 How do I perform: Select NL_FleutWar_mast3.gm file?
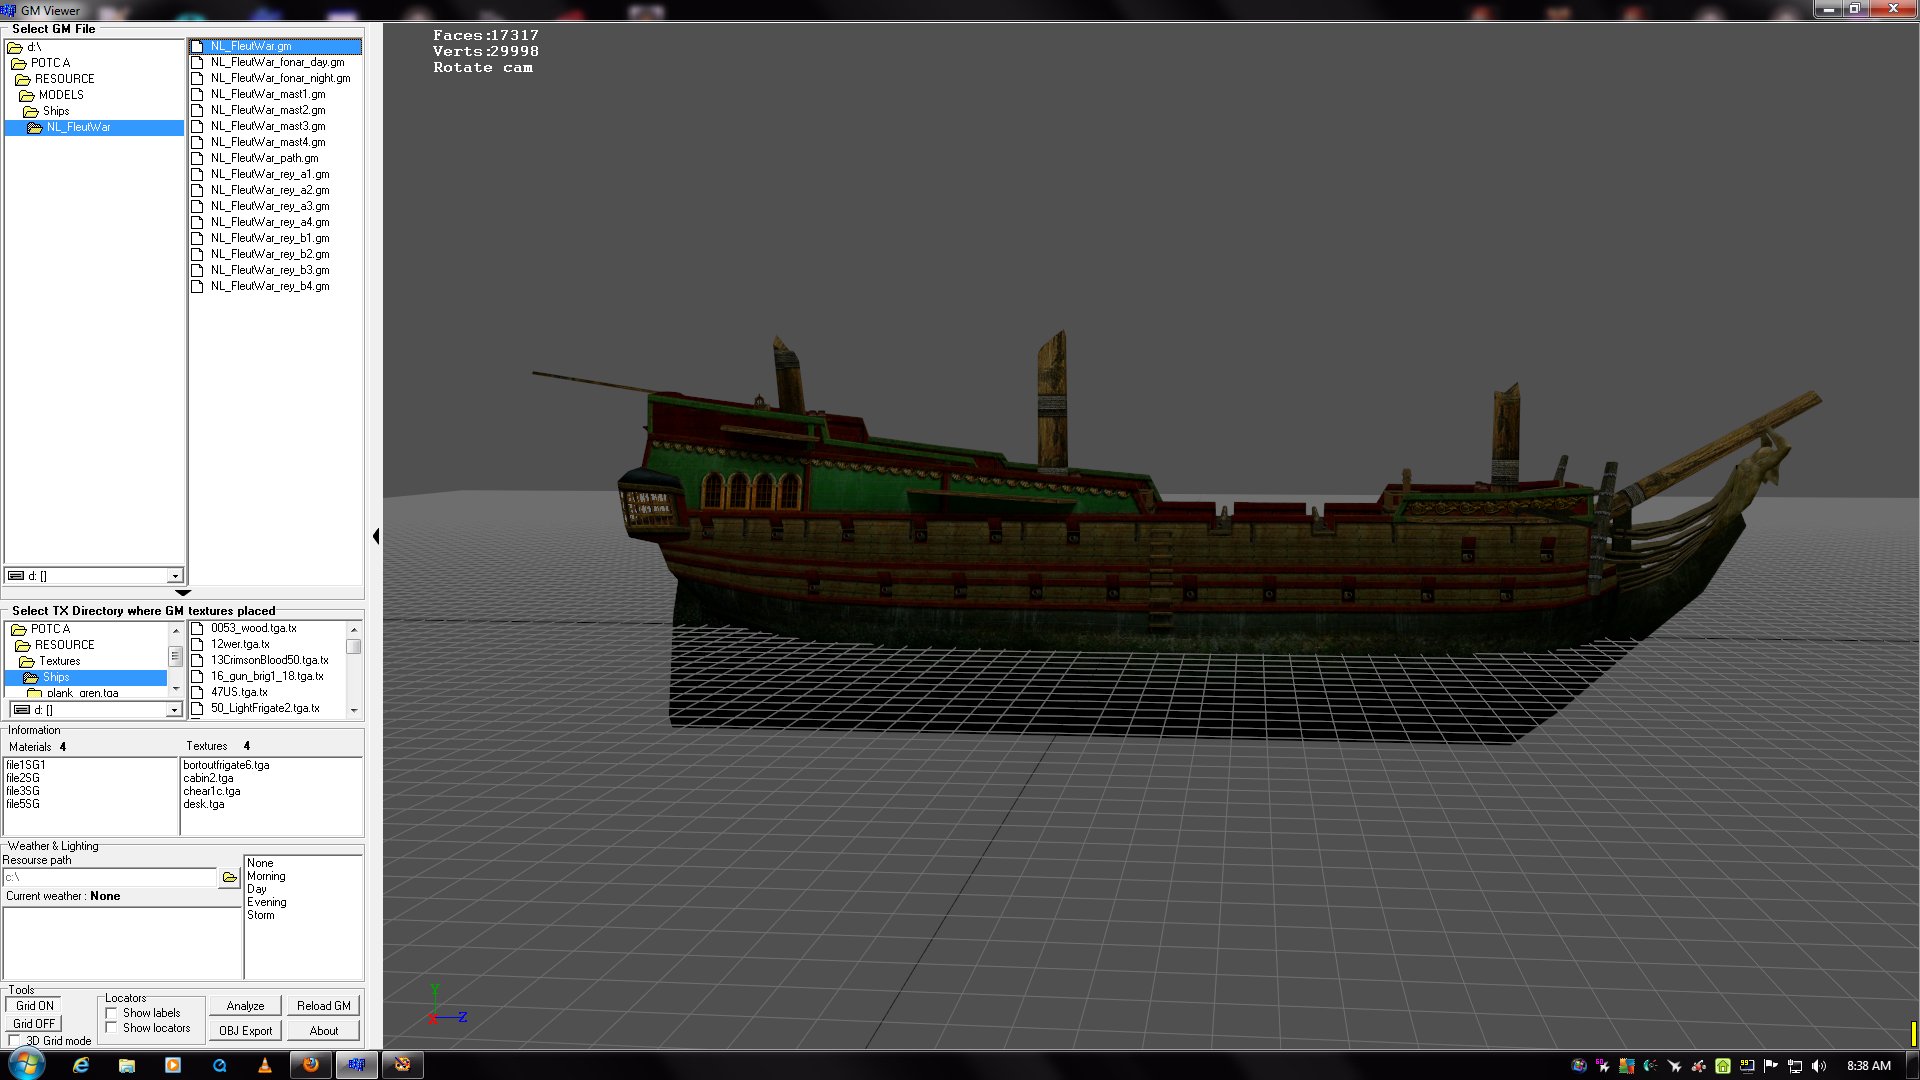[268, 126]
